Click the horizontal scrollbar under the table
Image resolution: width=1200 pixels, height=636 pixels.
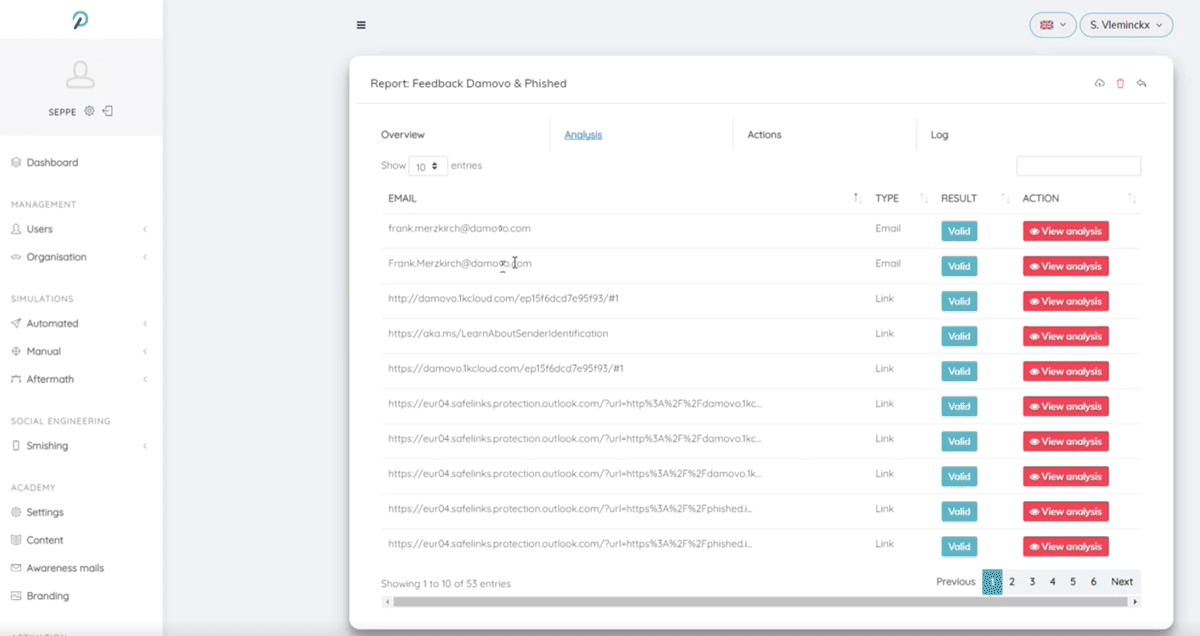[x=760, y=602]
